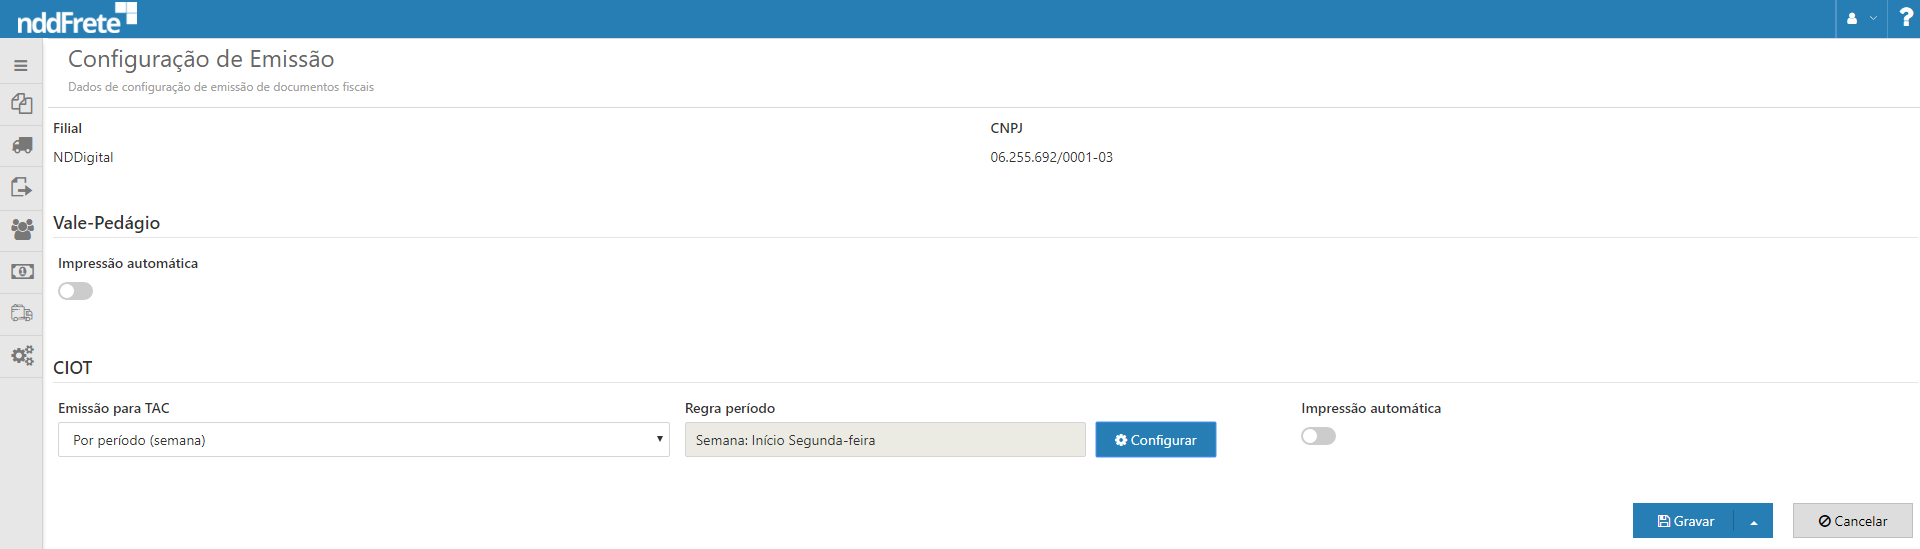Expand the Gravar button's arrow menu
The width and height of the screenshot is (1920, 549).
pos(1753,521)
